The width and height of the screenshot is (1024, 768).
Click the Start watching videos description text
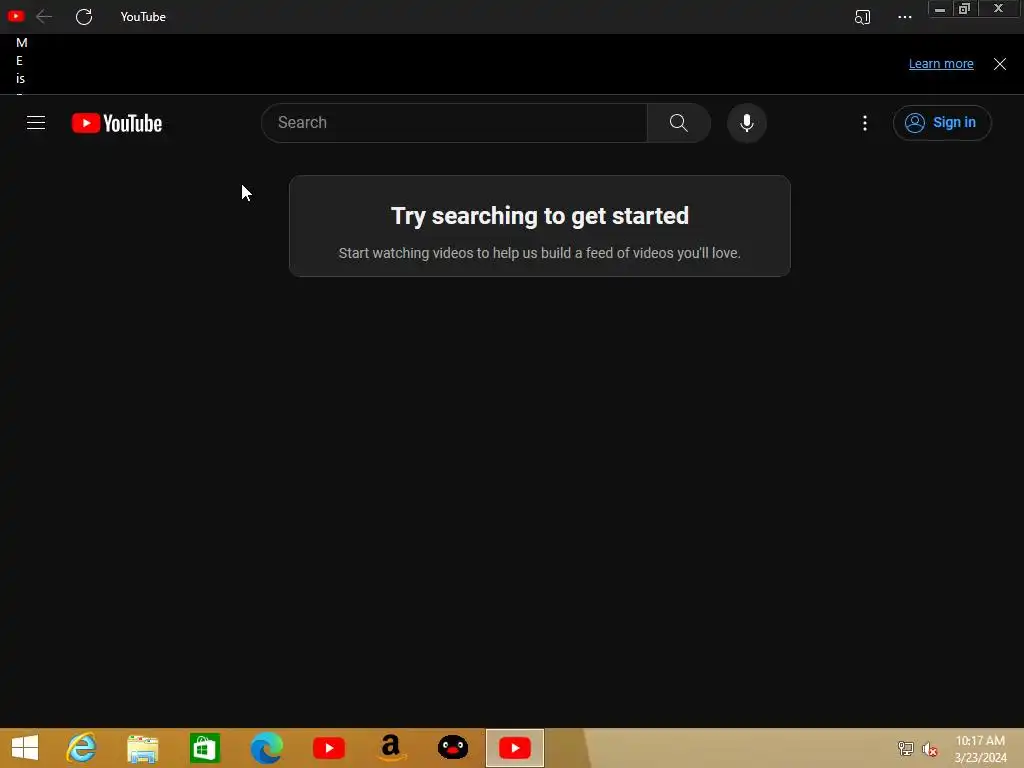tap(539, 253)
